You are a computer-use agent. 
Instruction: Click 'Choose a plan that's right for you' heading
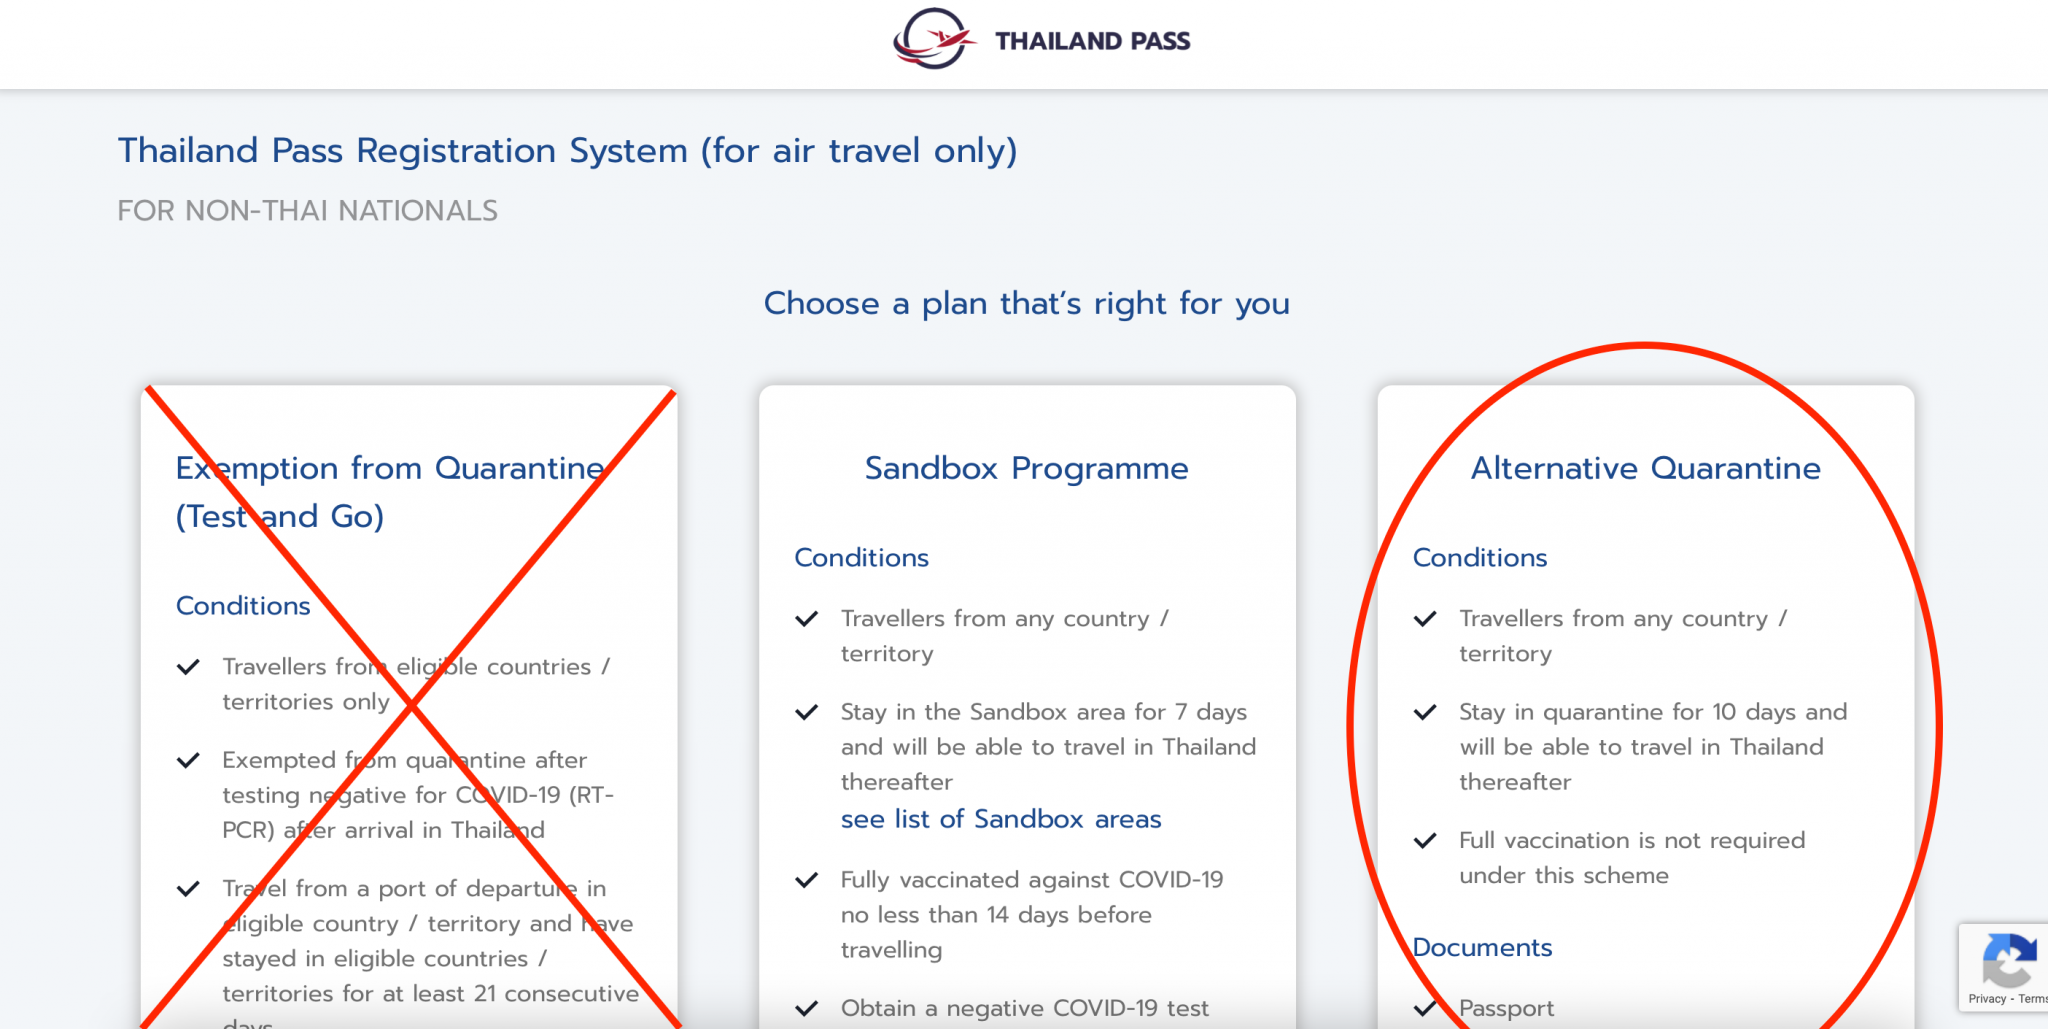click(x=1026, y=303)
